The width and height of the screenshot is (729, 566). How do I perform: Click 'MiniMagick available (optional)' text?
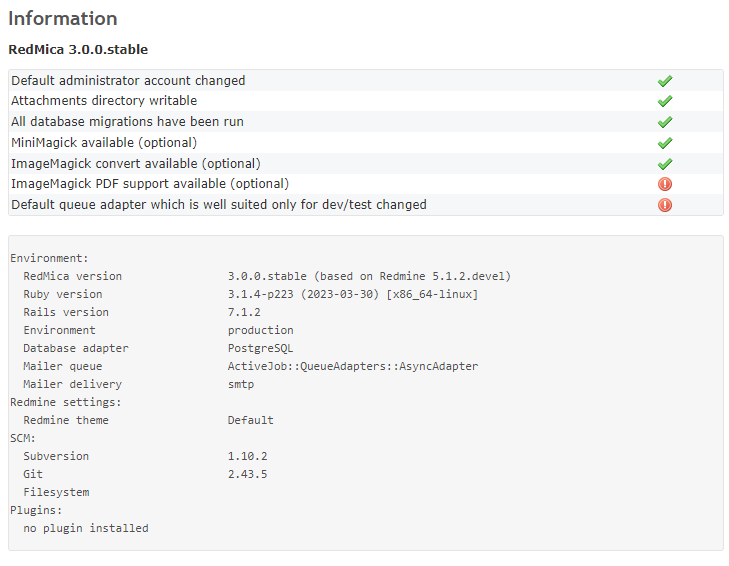point(104,142)
